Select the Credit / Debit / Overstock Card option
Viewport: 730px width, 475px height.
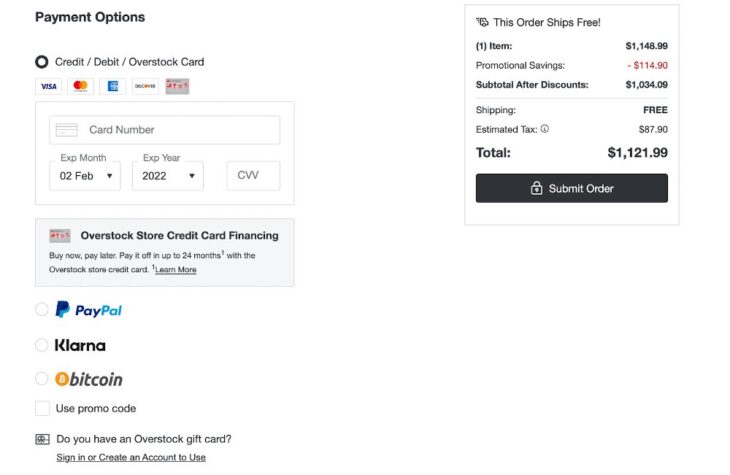pos(42,62)
